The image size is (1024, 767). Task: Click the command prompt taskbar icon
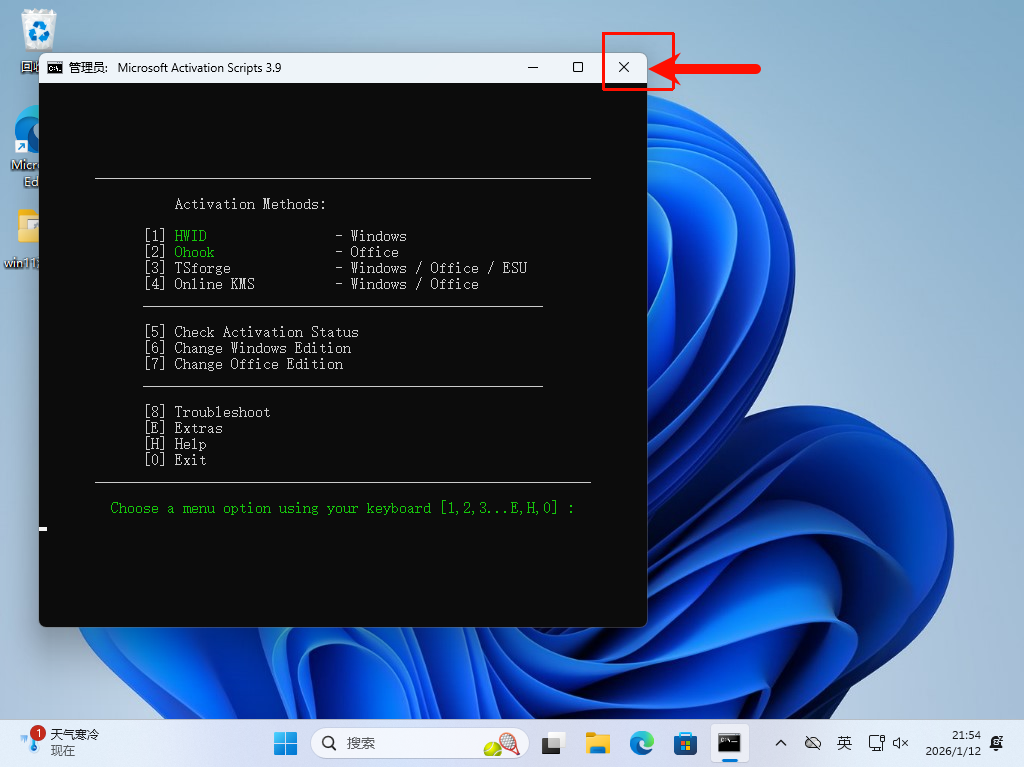(x=729, y=743)
